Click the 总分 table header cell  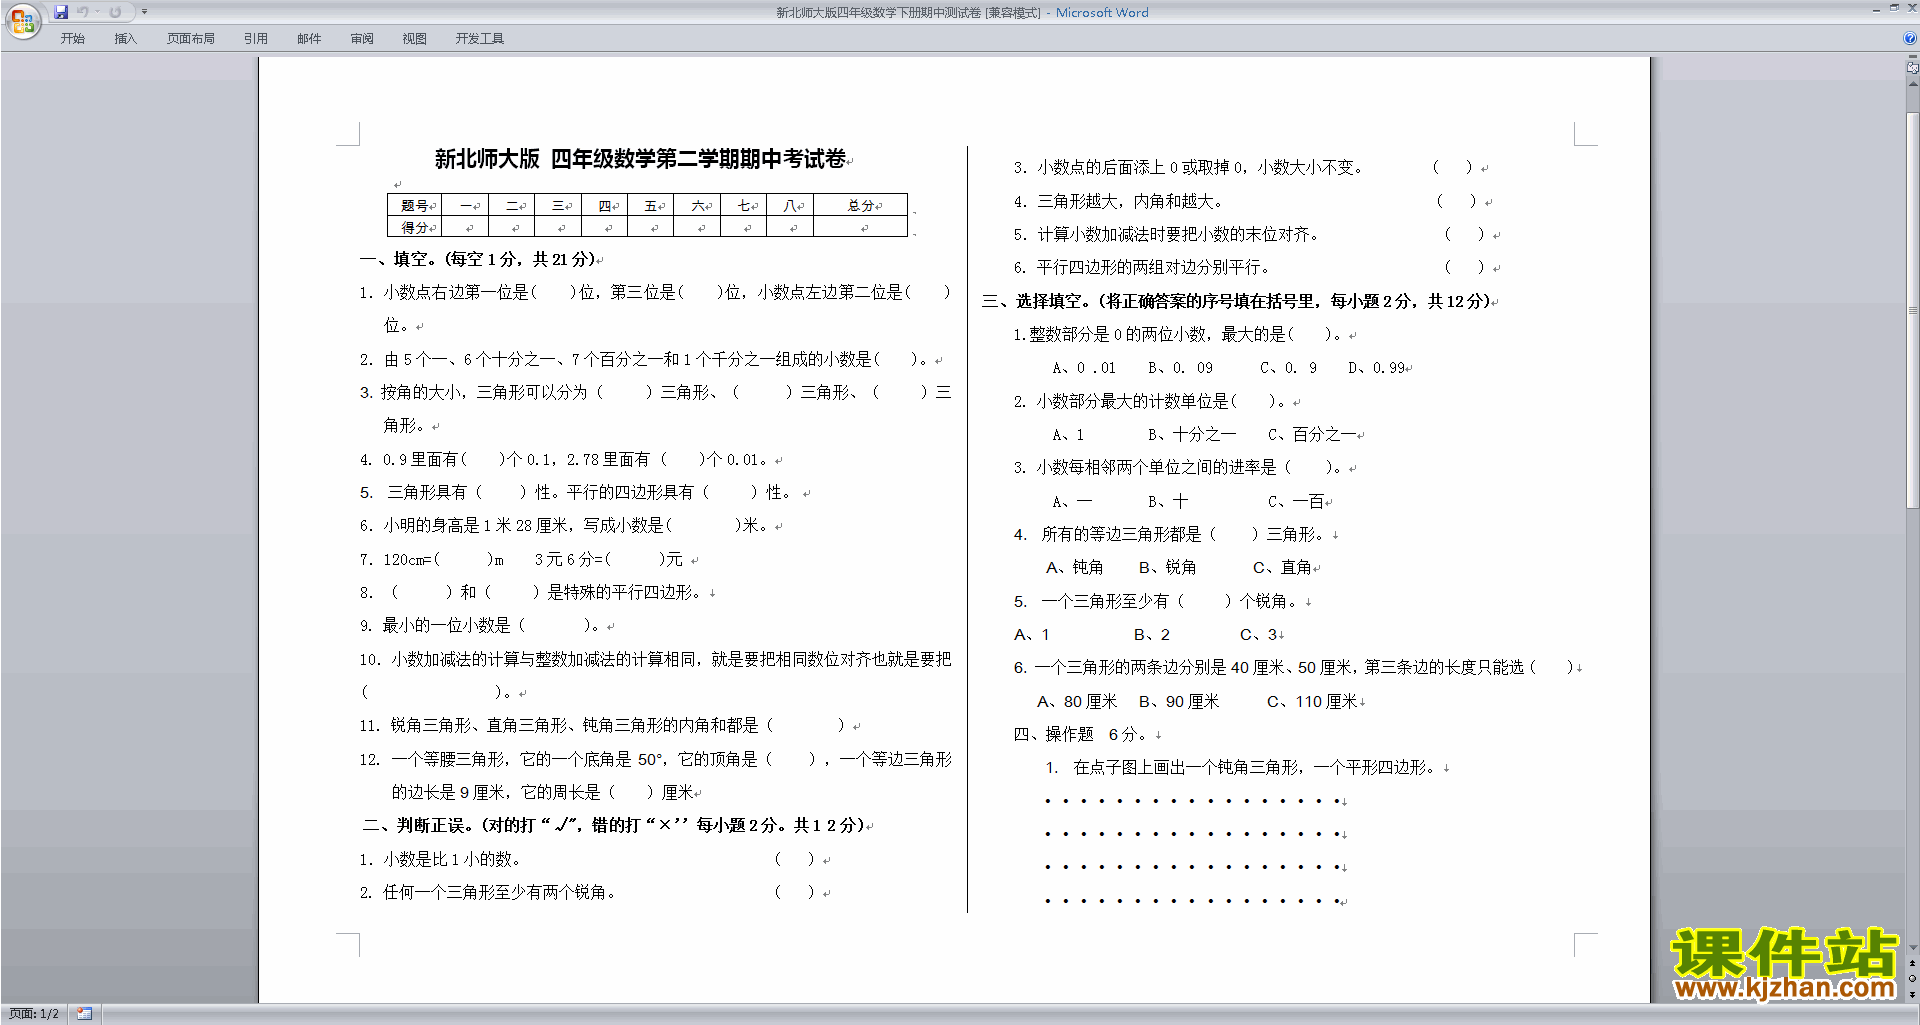click(861, 205)
